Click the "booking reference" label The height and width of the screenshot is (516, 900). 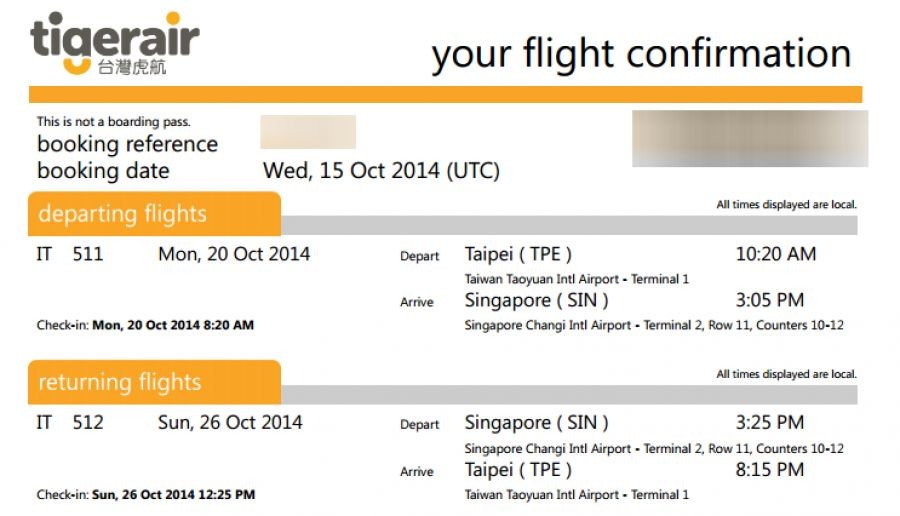click(x=127, y=145)
